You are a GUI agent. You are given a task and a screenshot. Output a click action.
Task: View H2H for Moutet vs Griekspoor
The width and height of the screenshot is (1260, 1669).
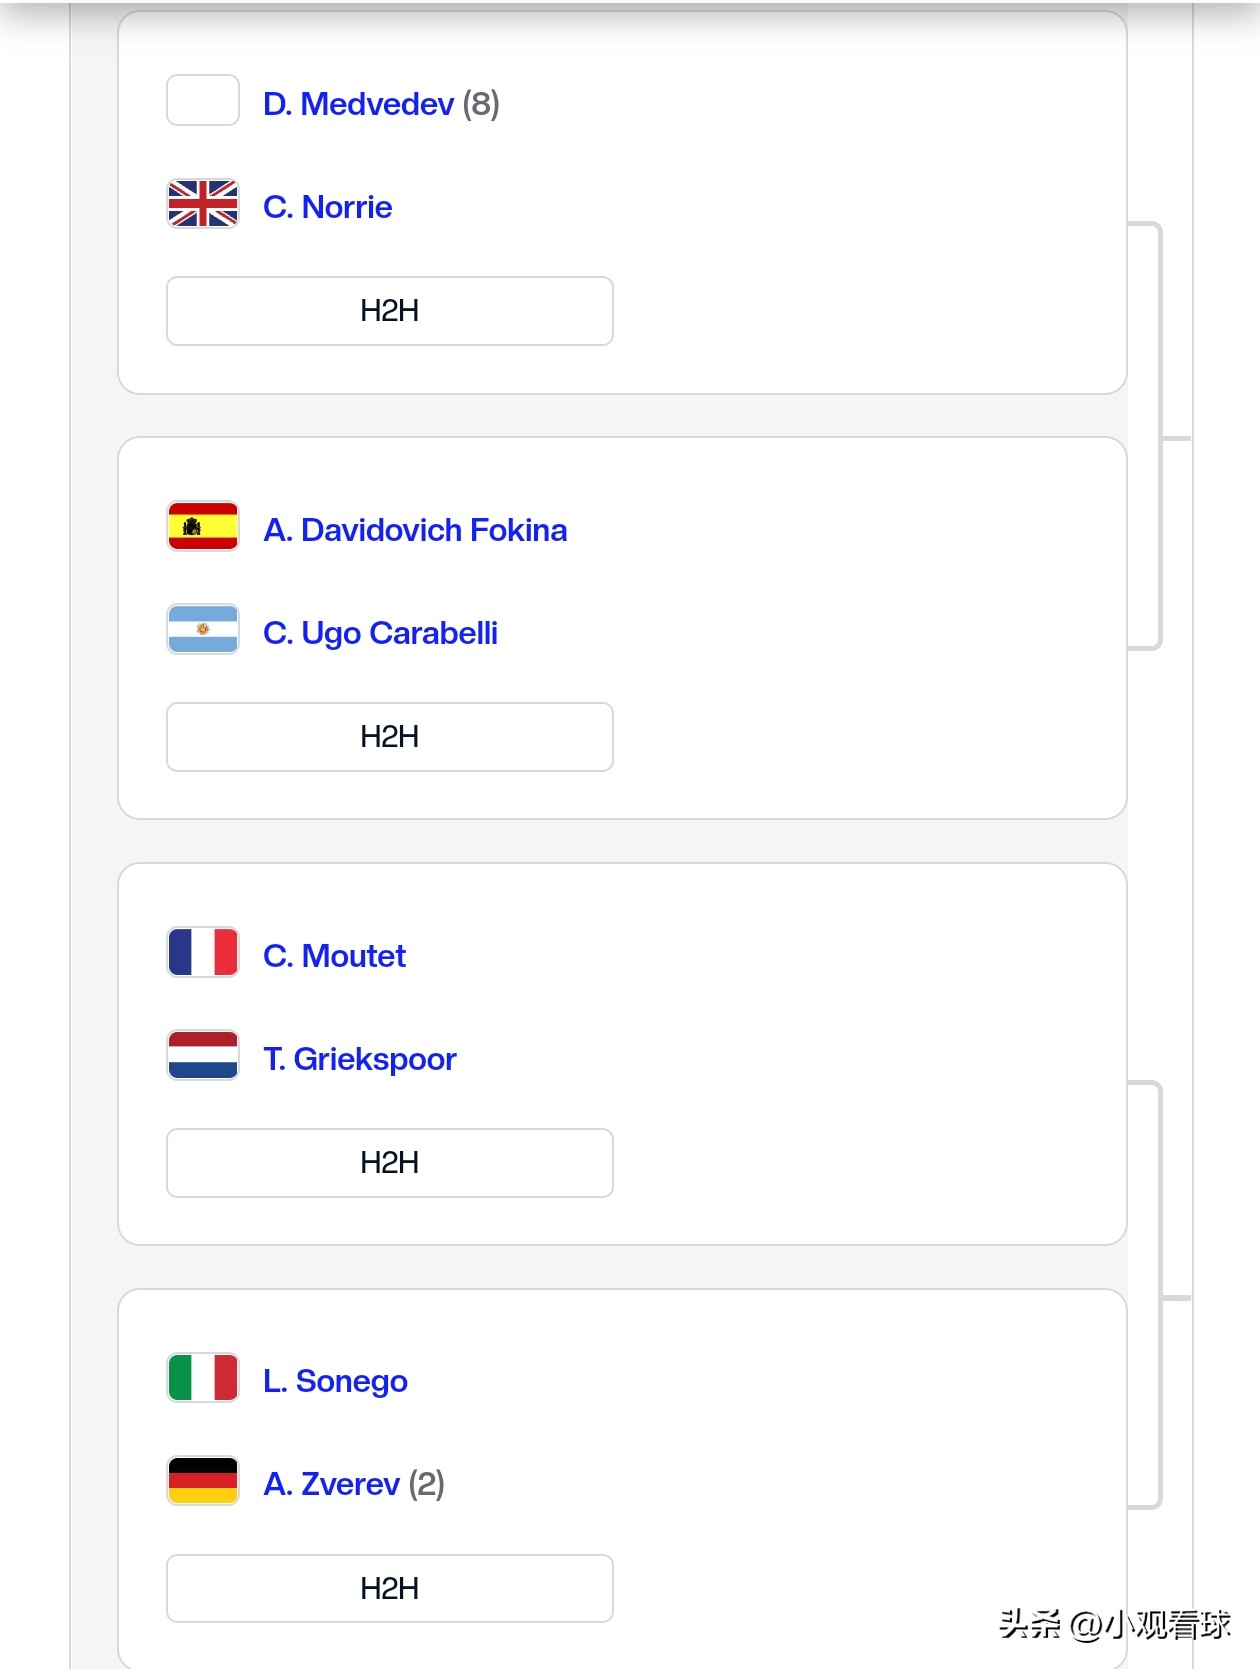(x=389, y=1163)
